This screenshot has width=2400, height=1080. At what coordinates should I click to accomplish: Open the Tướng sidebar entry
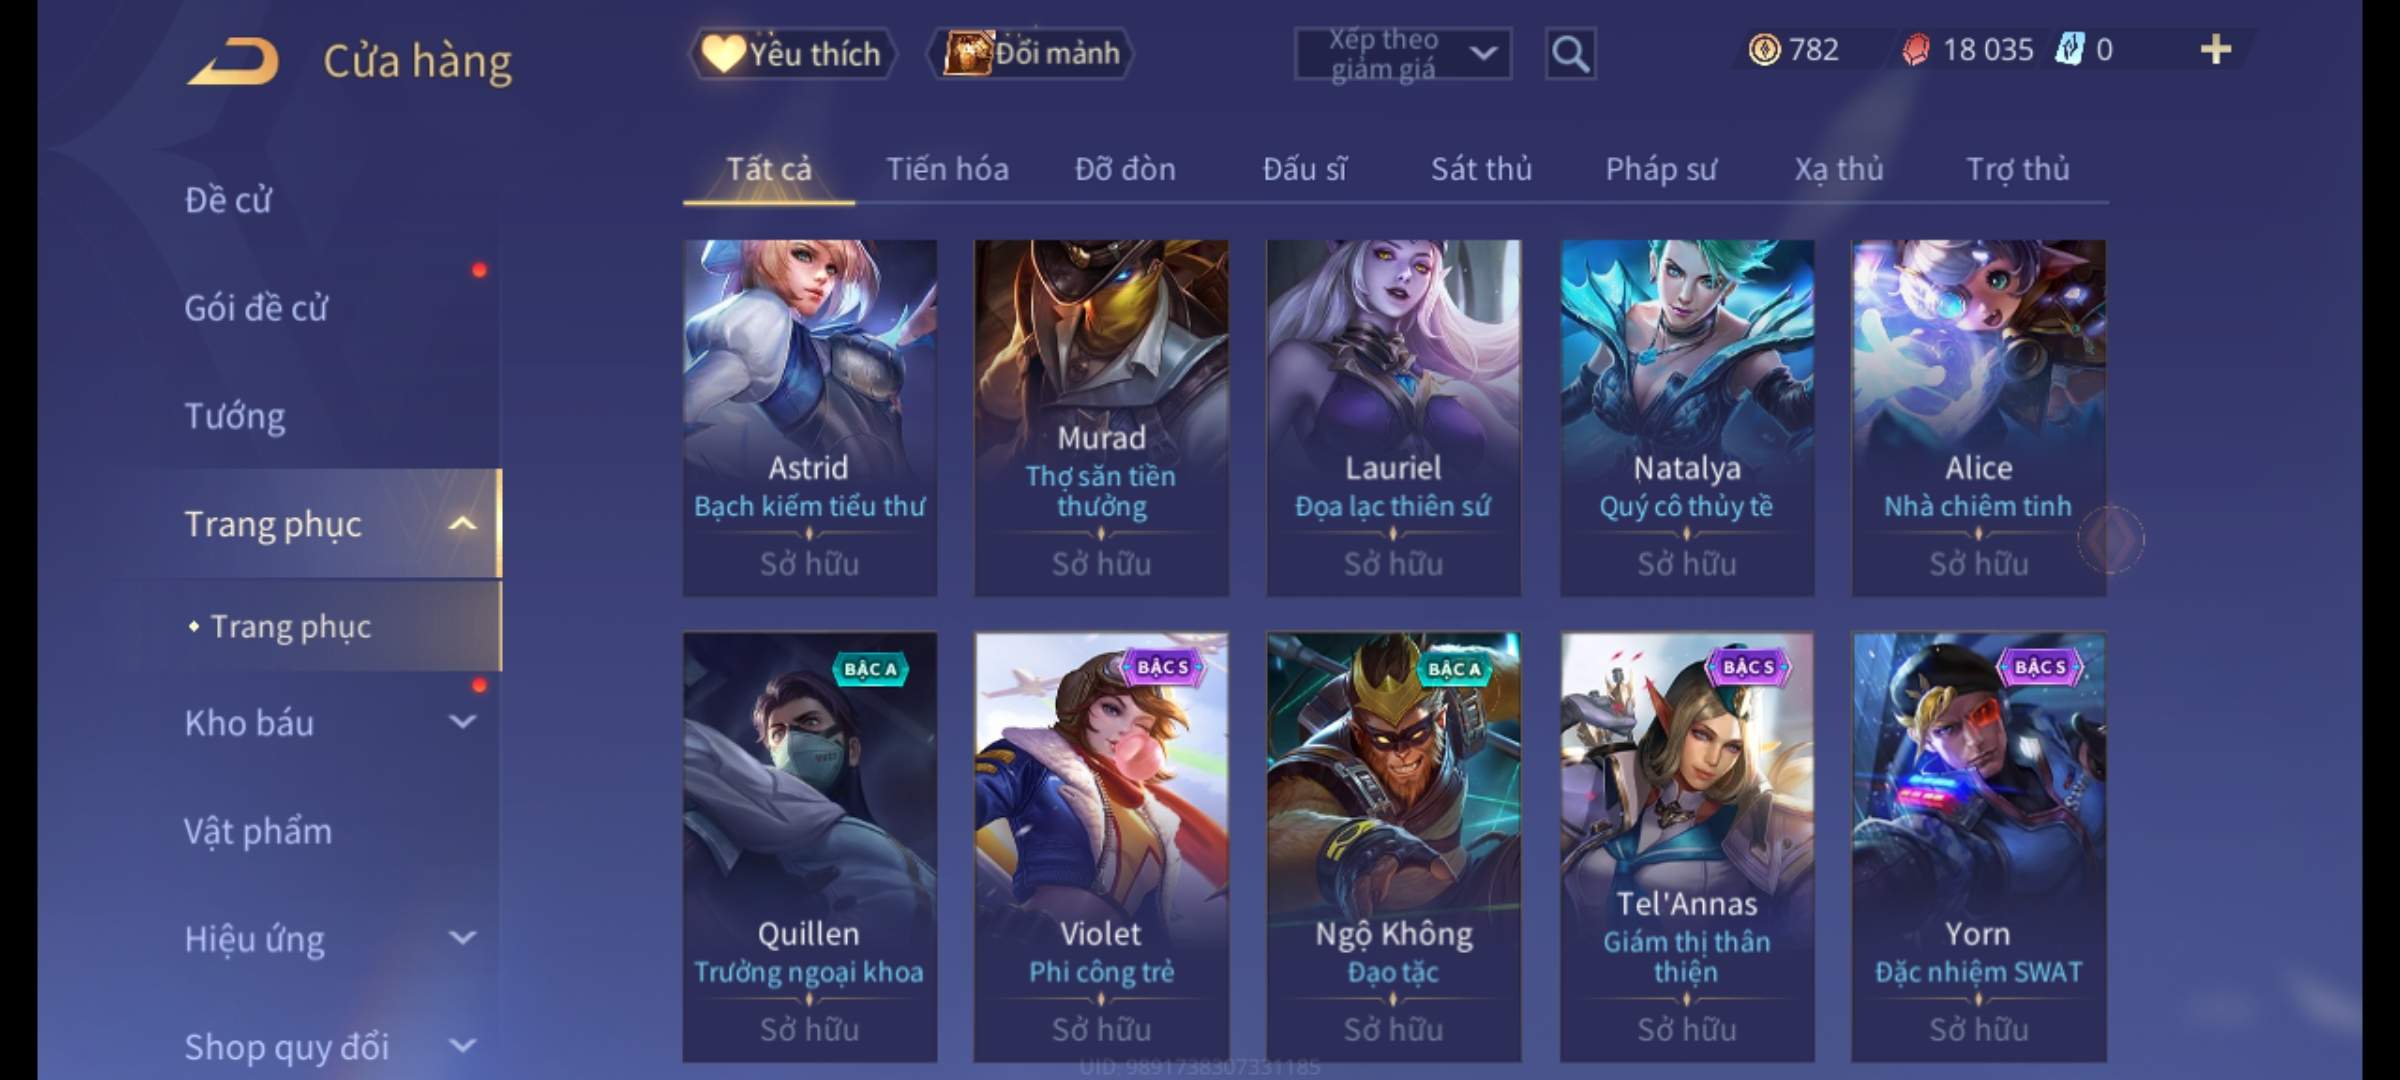tap(235, 416)
